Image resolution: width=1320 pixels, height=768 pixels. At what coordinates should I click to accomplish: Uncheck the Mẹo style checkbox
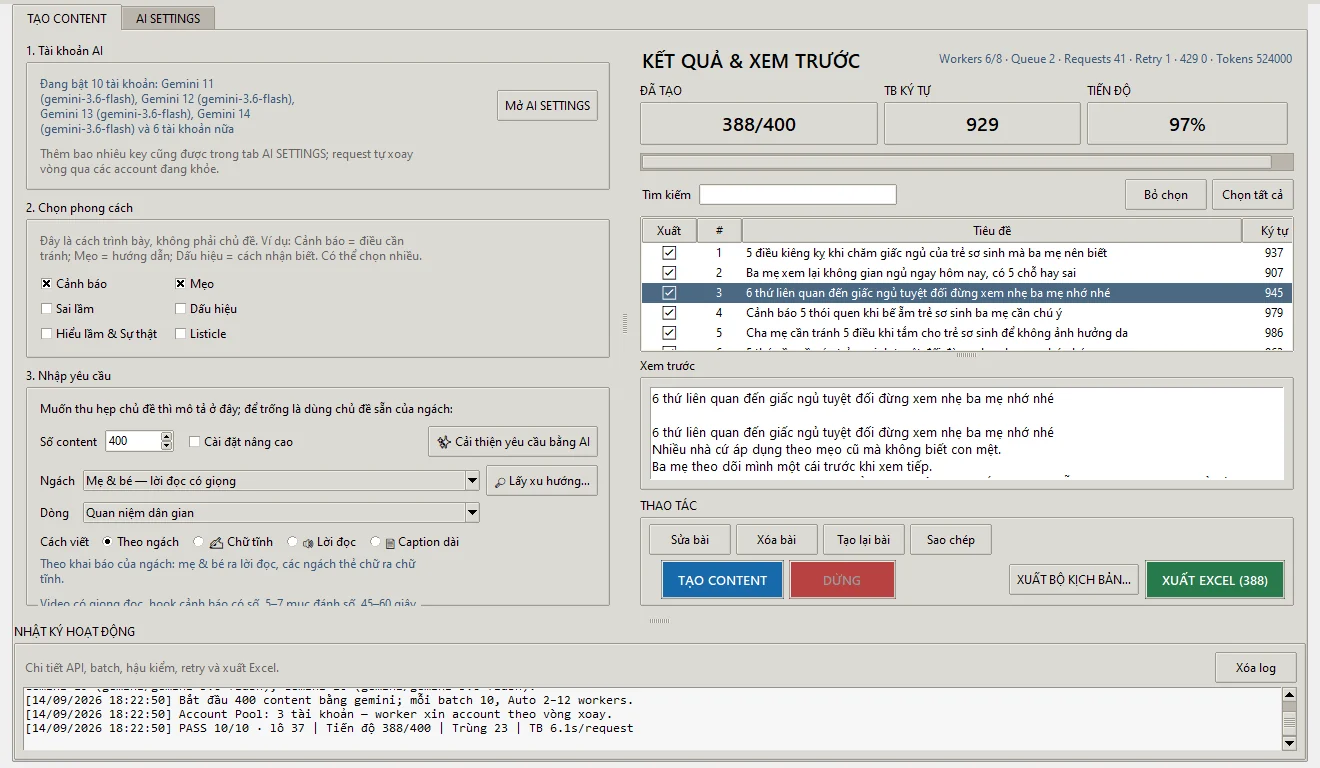coord(181,284)
